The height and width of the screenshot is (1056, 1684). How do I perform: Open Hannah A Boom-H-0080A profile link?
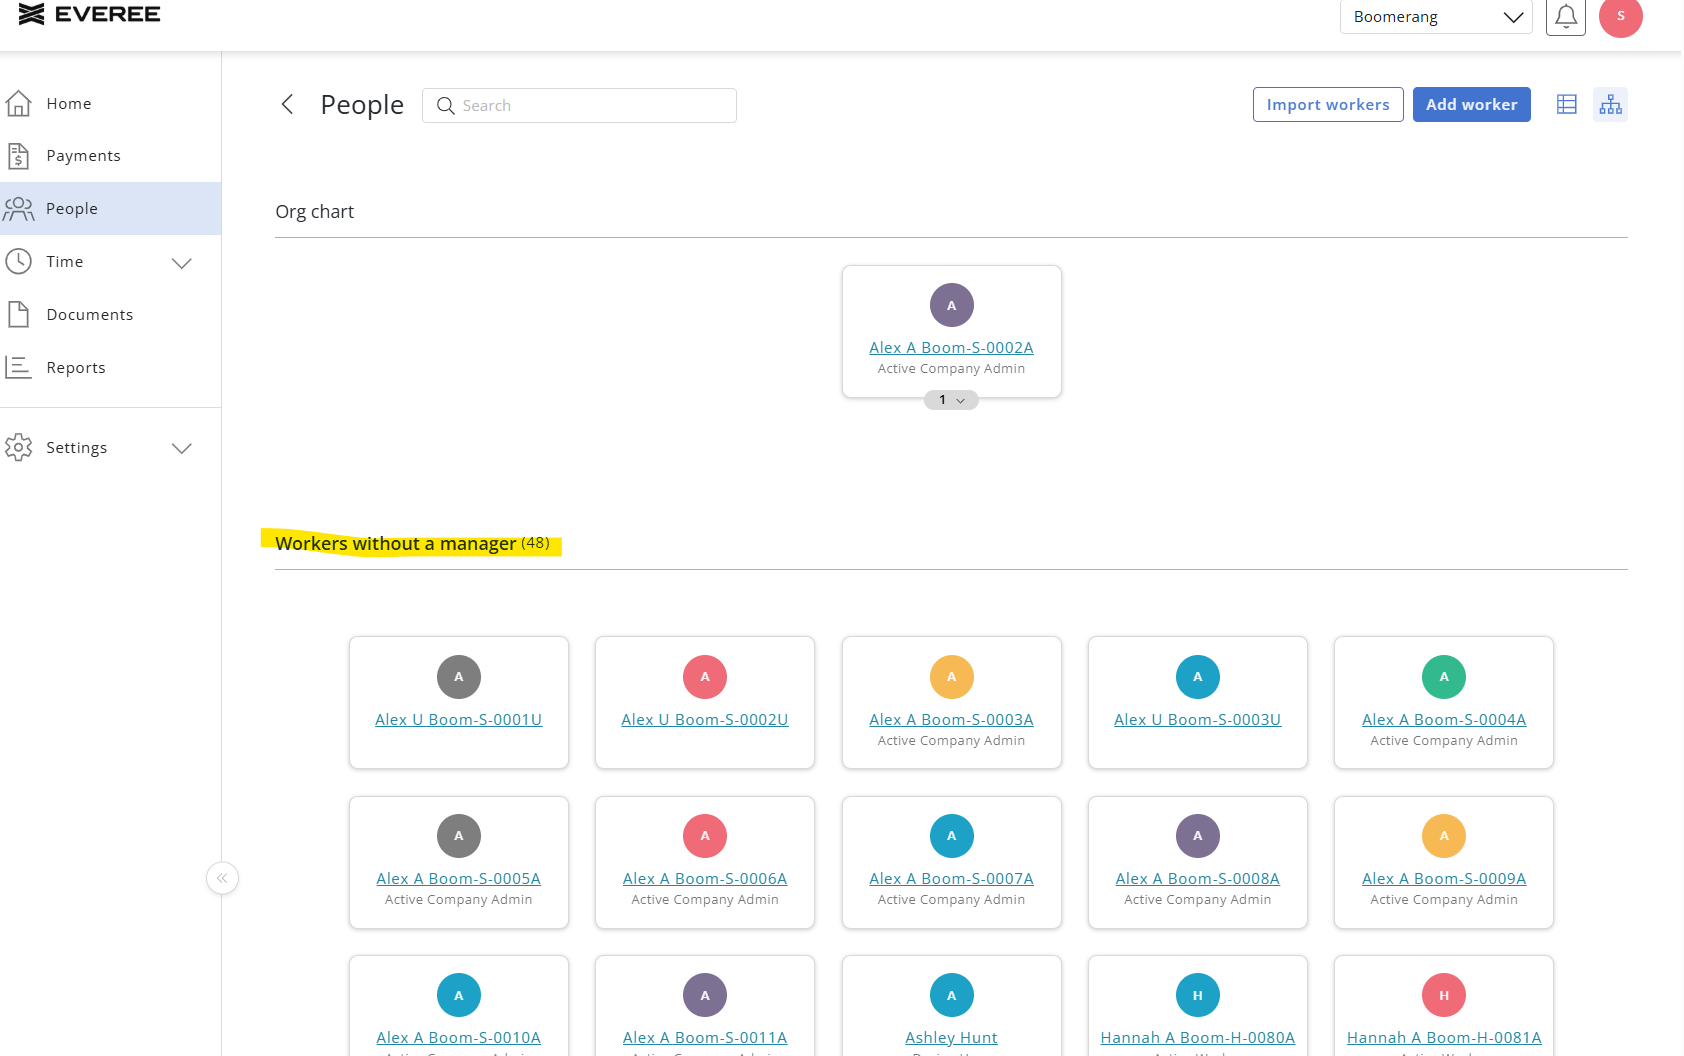point(1197,1038)
